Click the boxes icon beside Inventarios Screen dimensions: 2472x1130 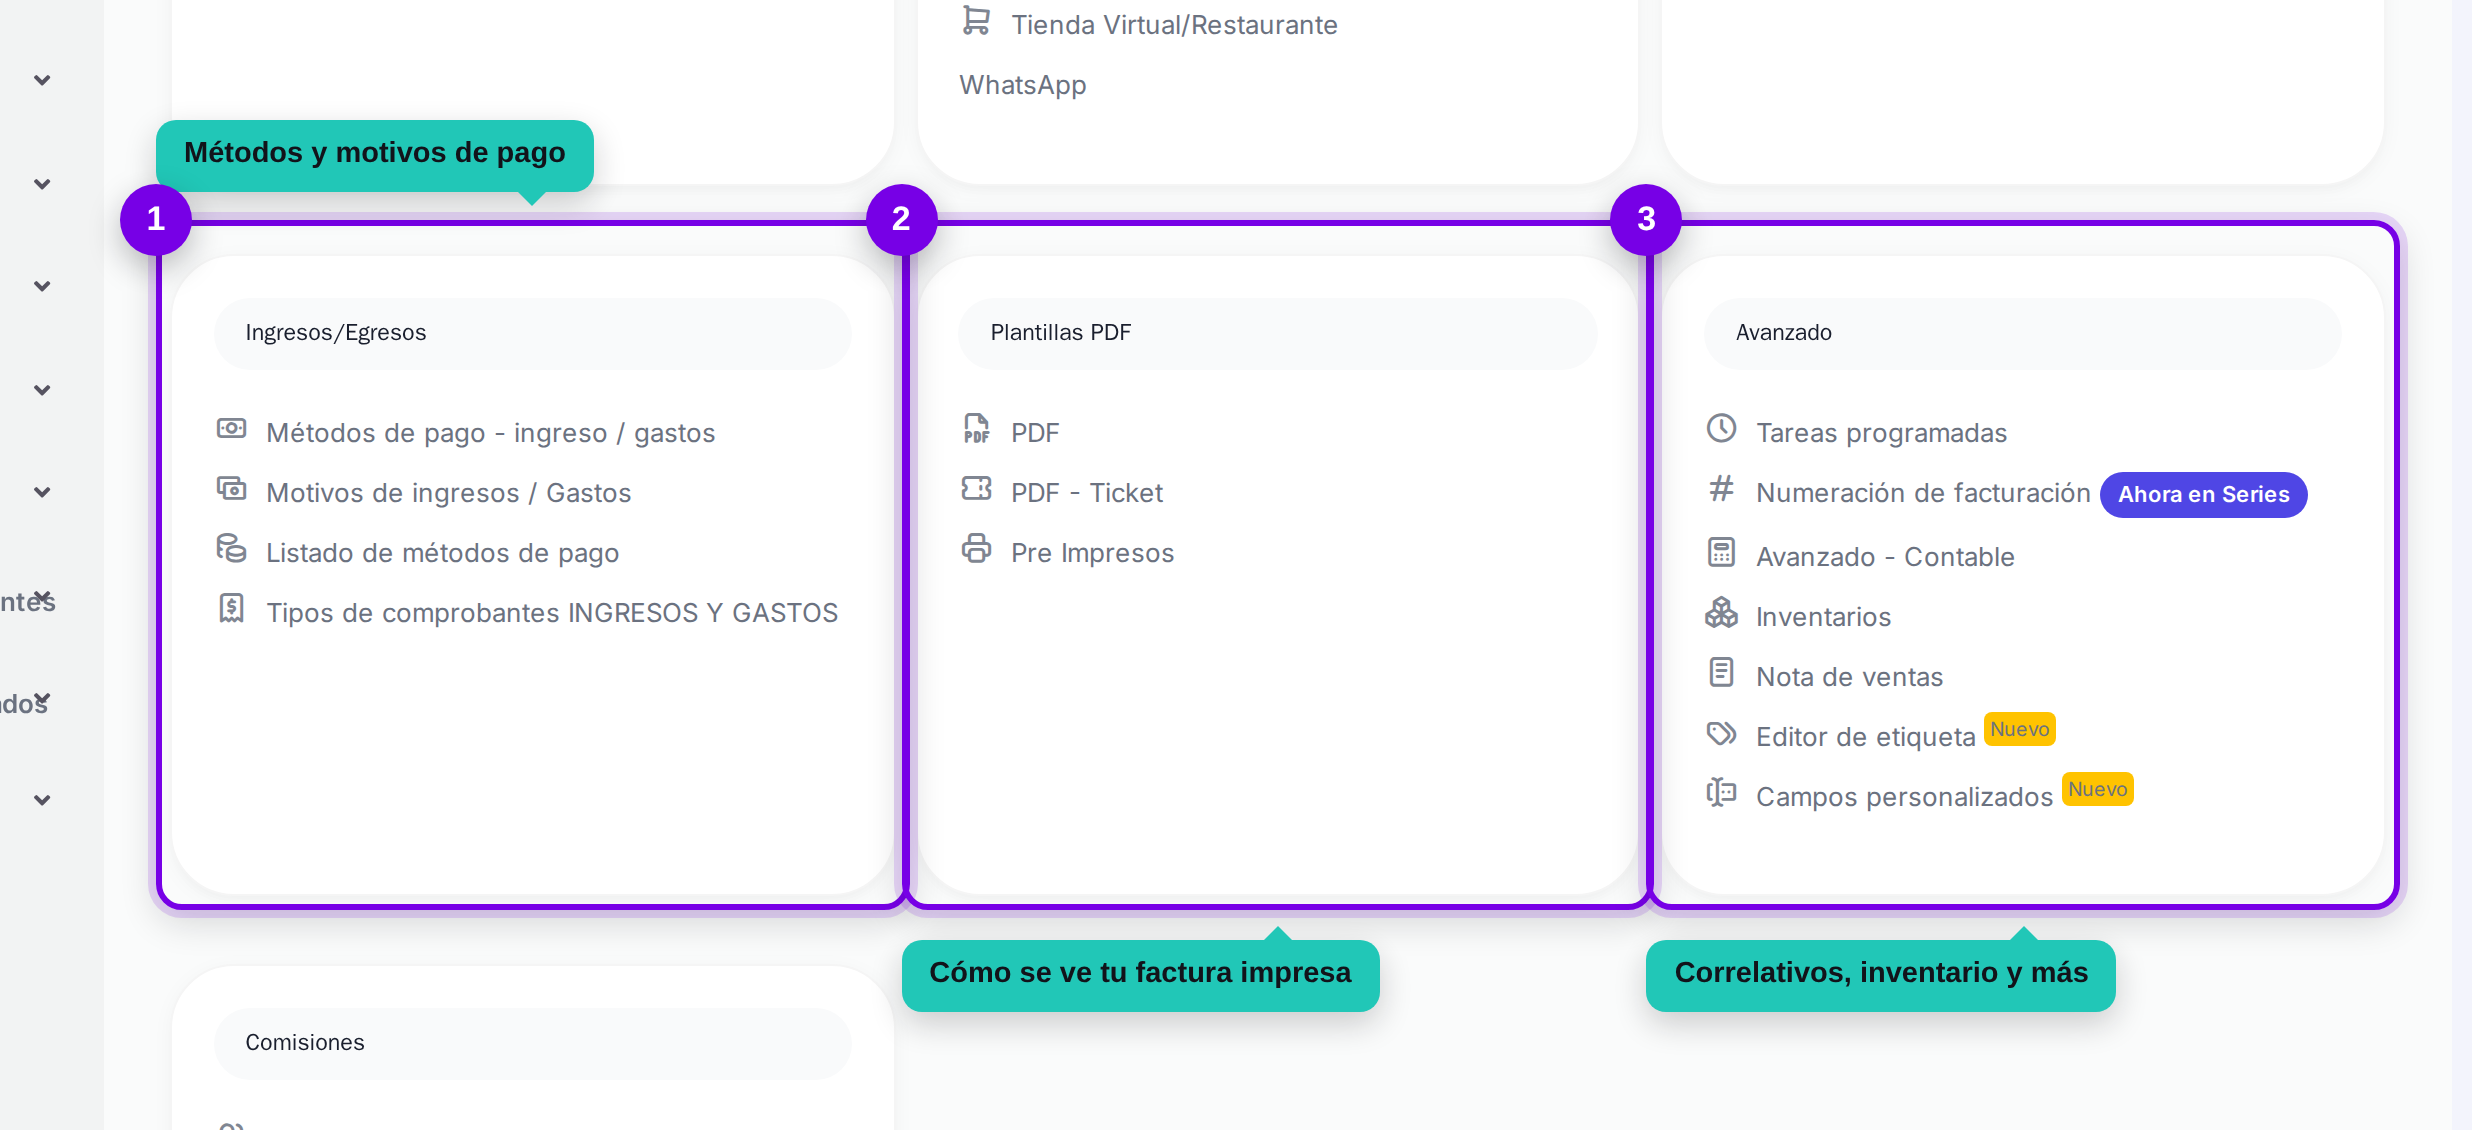tap(1721, 612)
